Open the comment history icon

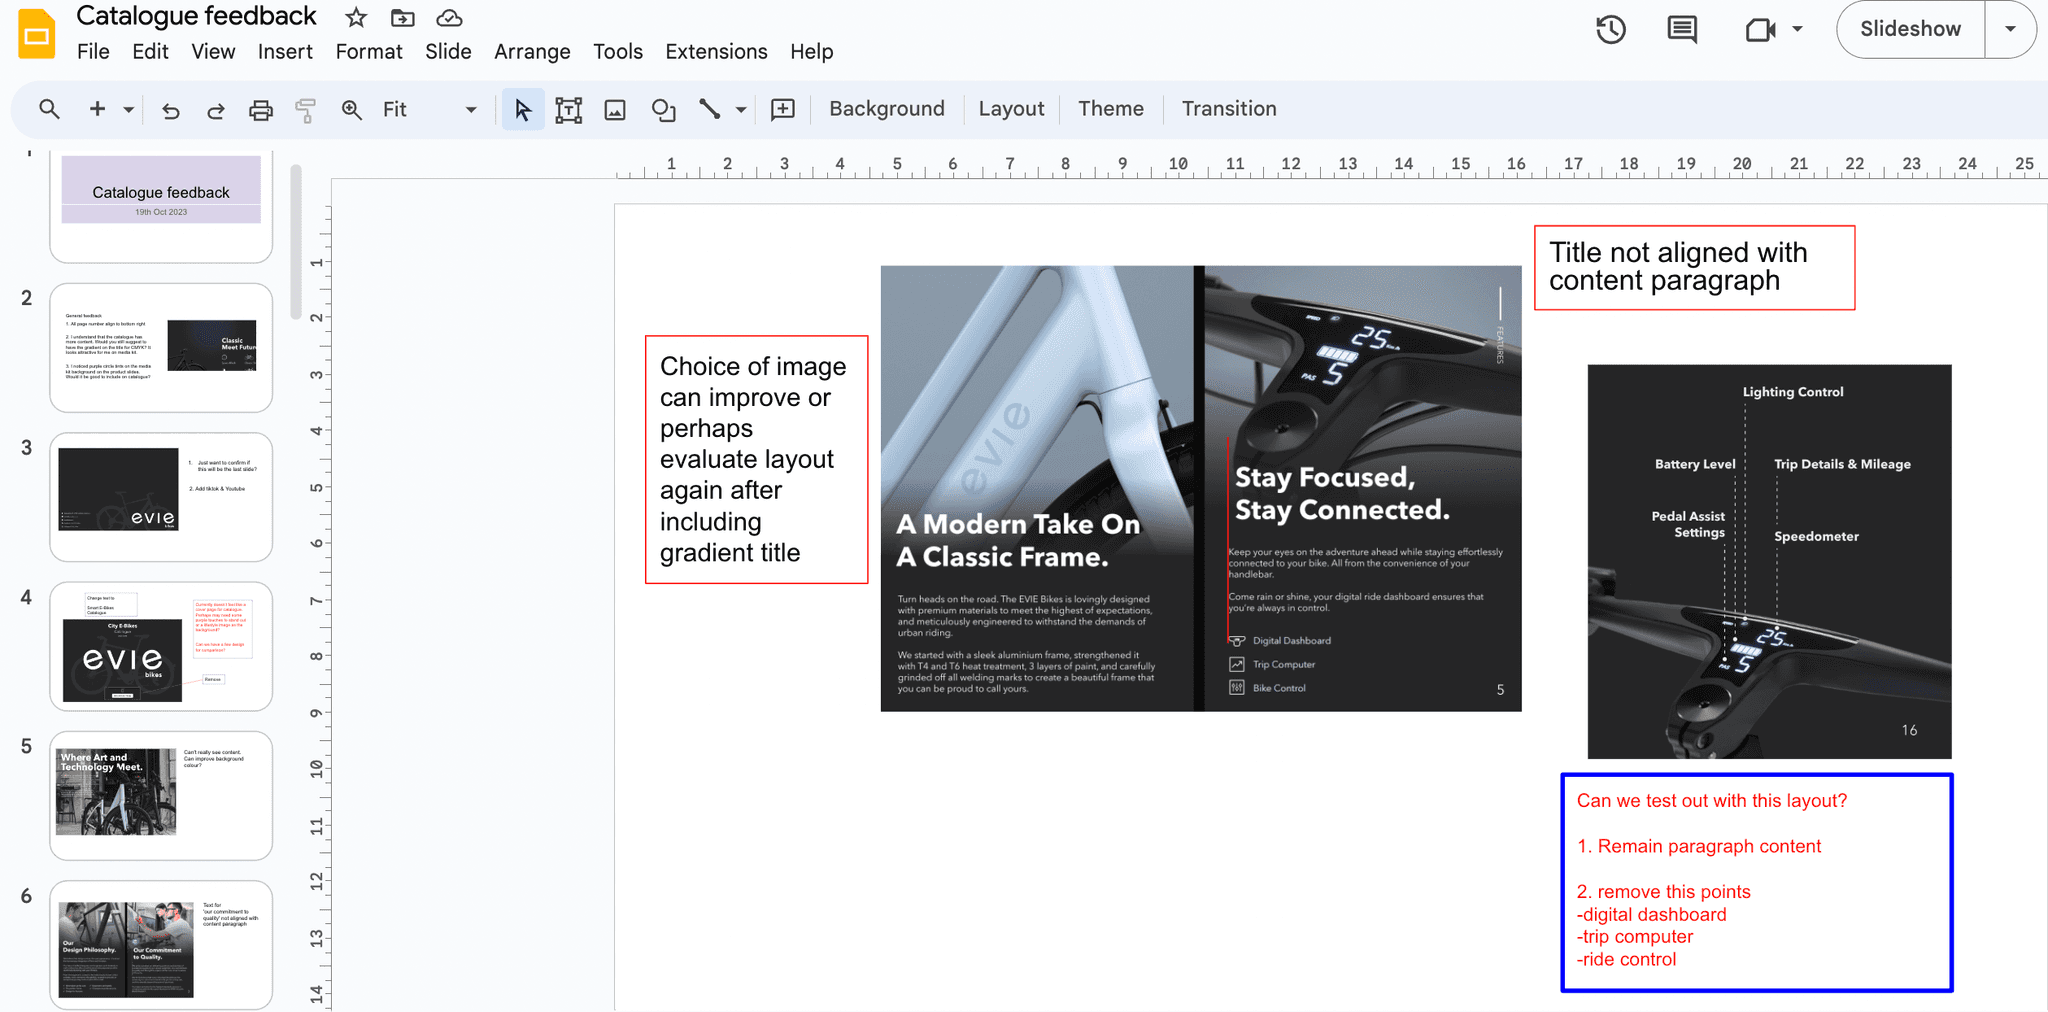point(1682,30)
